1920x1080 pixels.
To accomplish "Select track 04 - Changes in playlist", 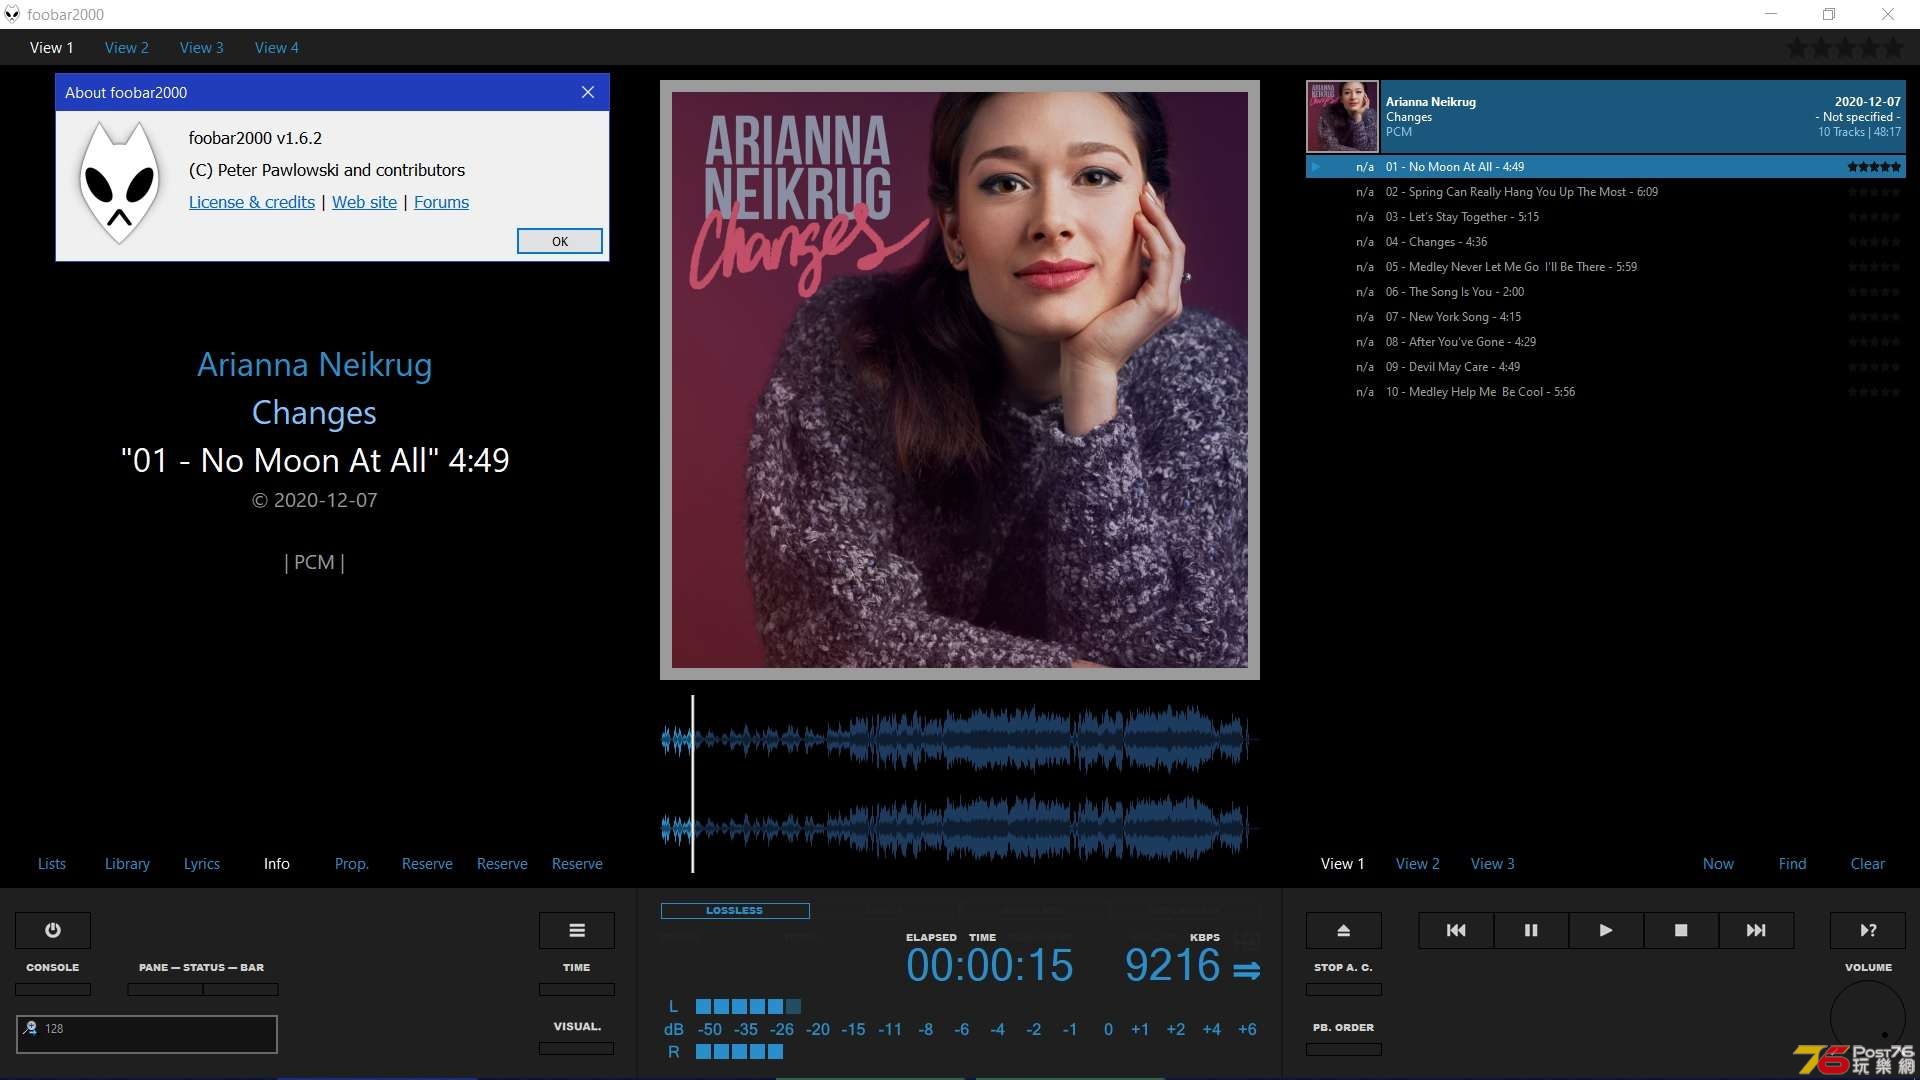I will point(1606,242).
